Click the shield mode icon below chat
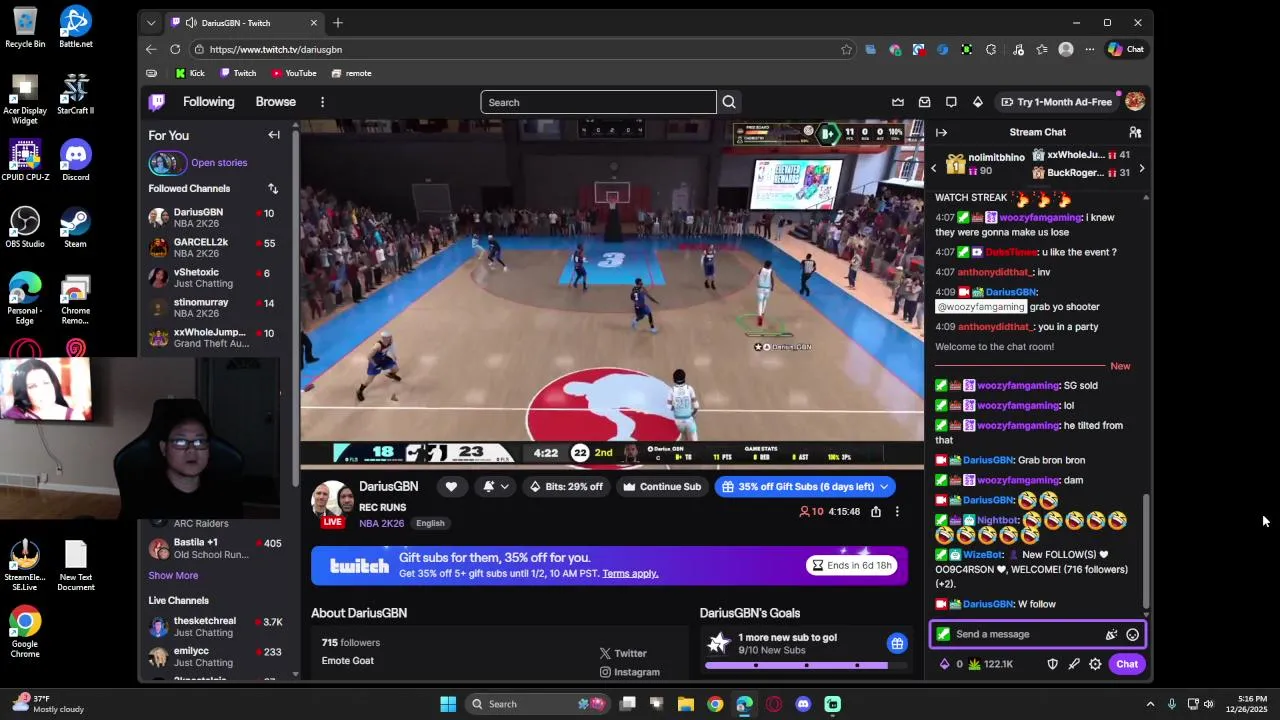 pyautogui.click(x=1052, y=664)
